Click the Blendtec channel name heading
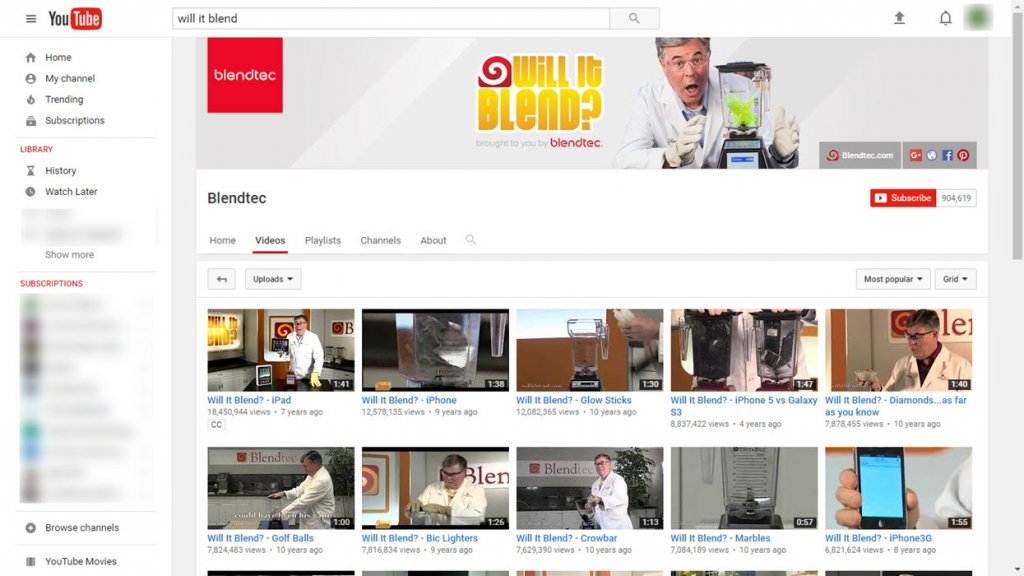Viewport: 1024px width, 576px height. point(236,198)
